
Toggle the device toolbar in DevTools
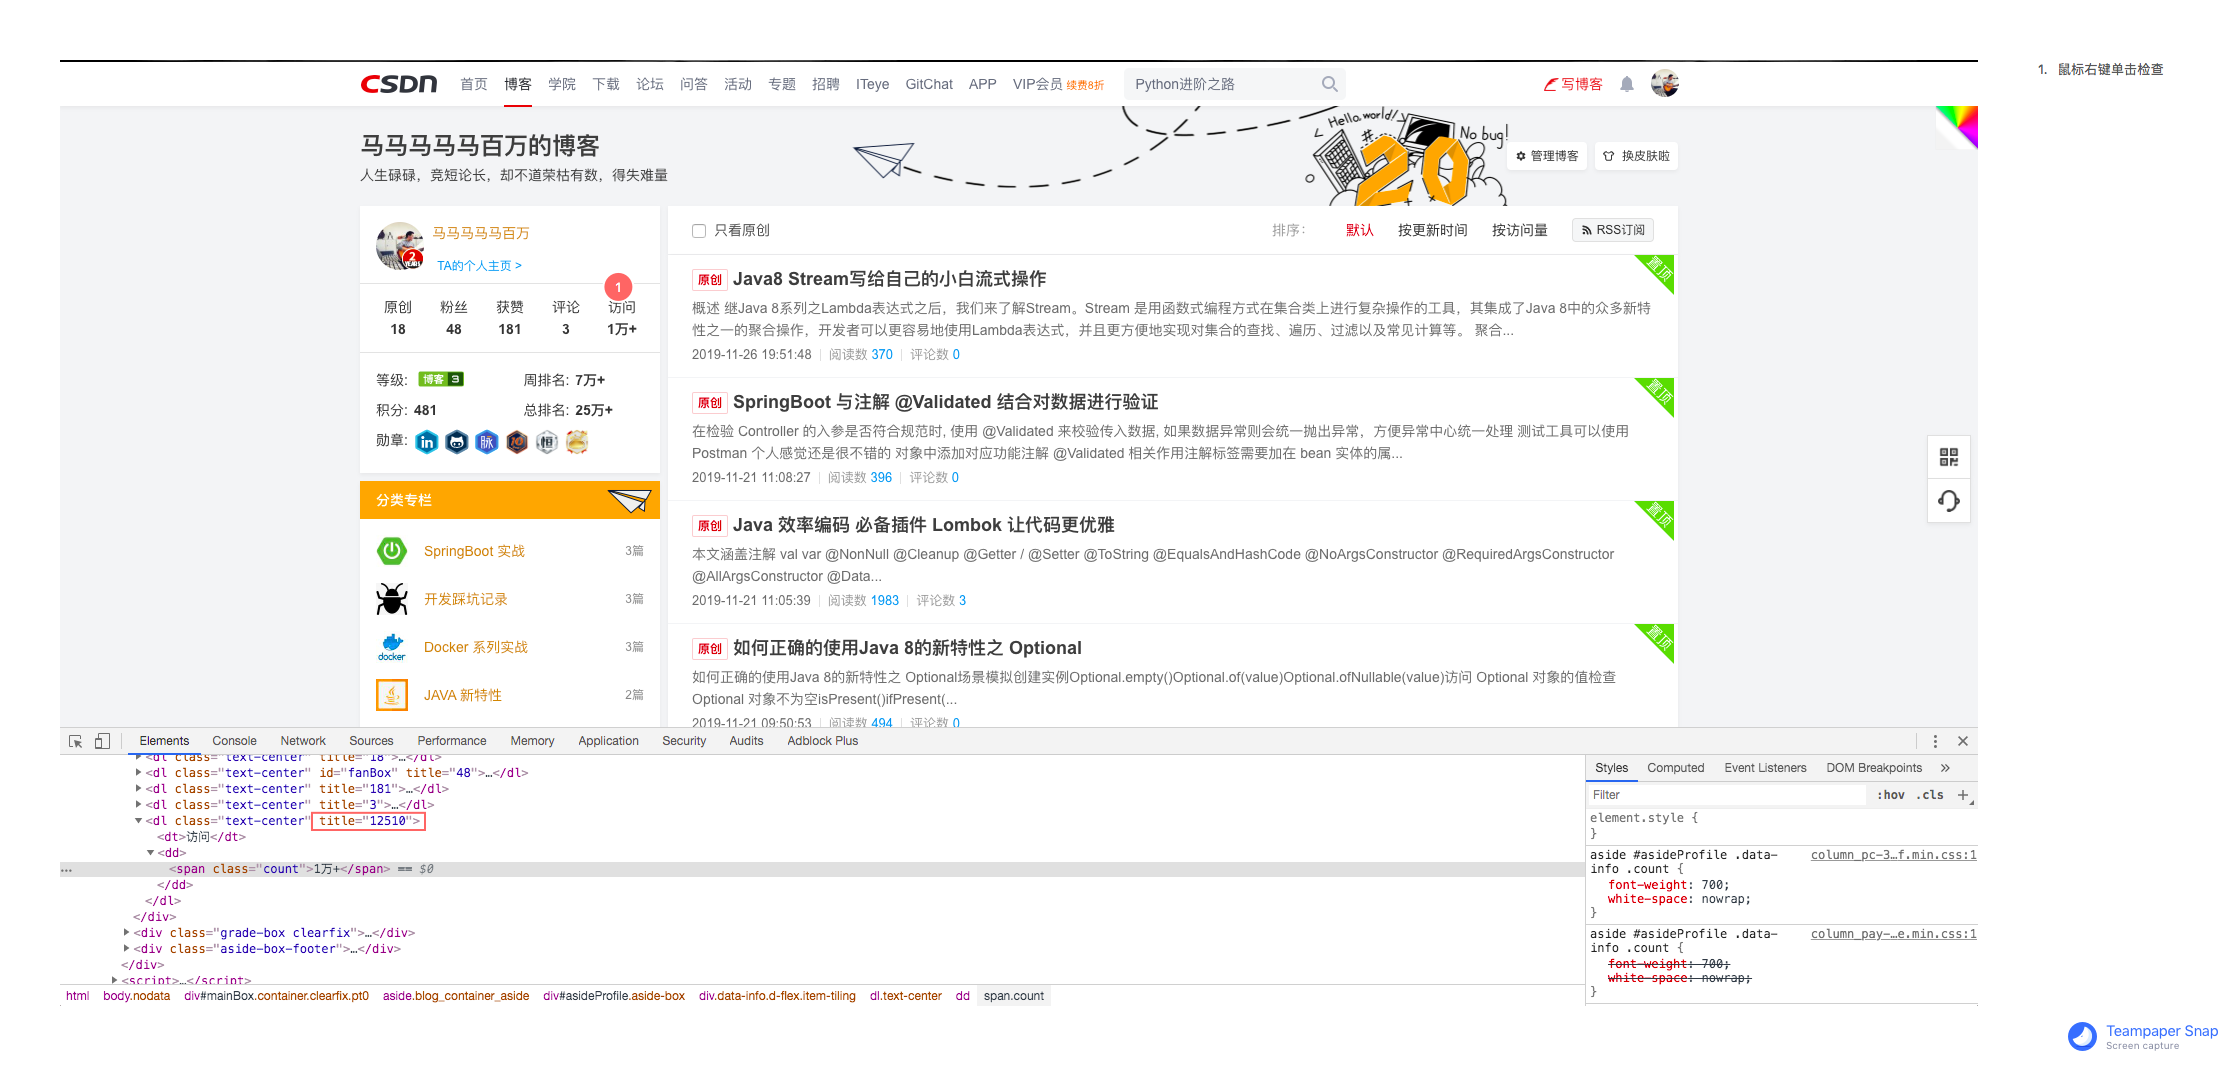coord(102,741)
